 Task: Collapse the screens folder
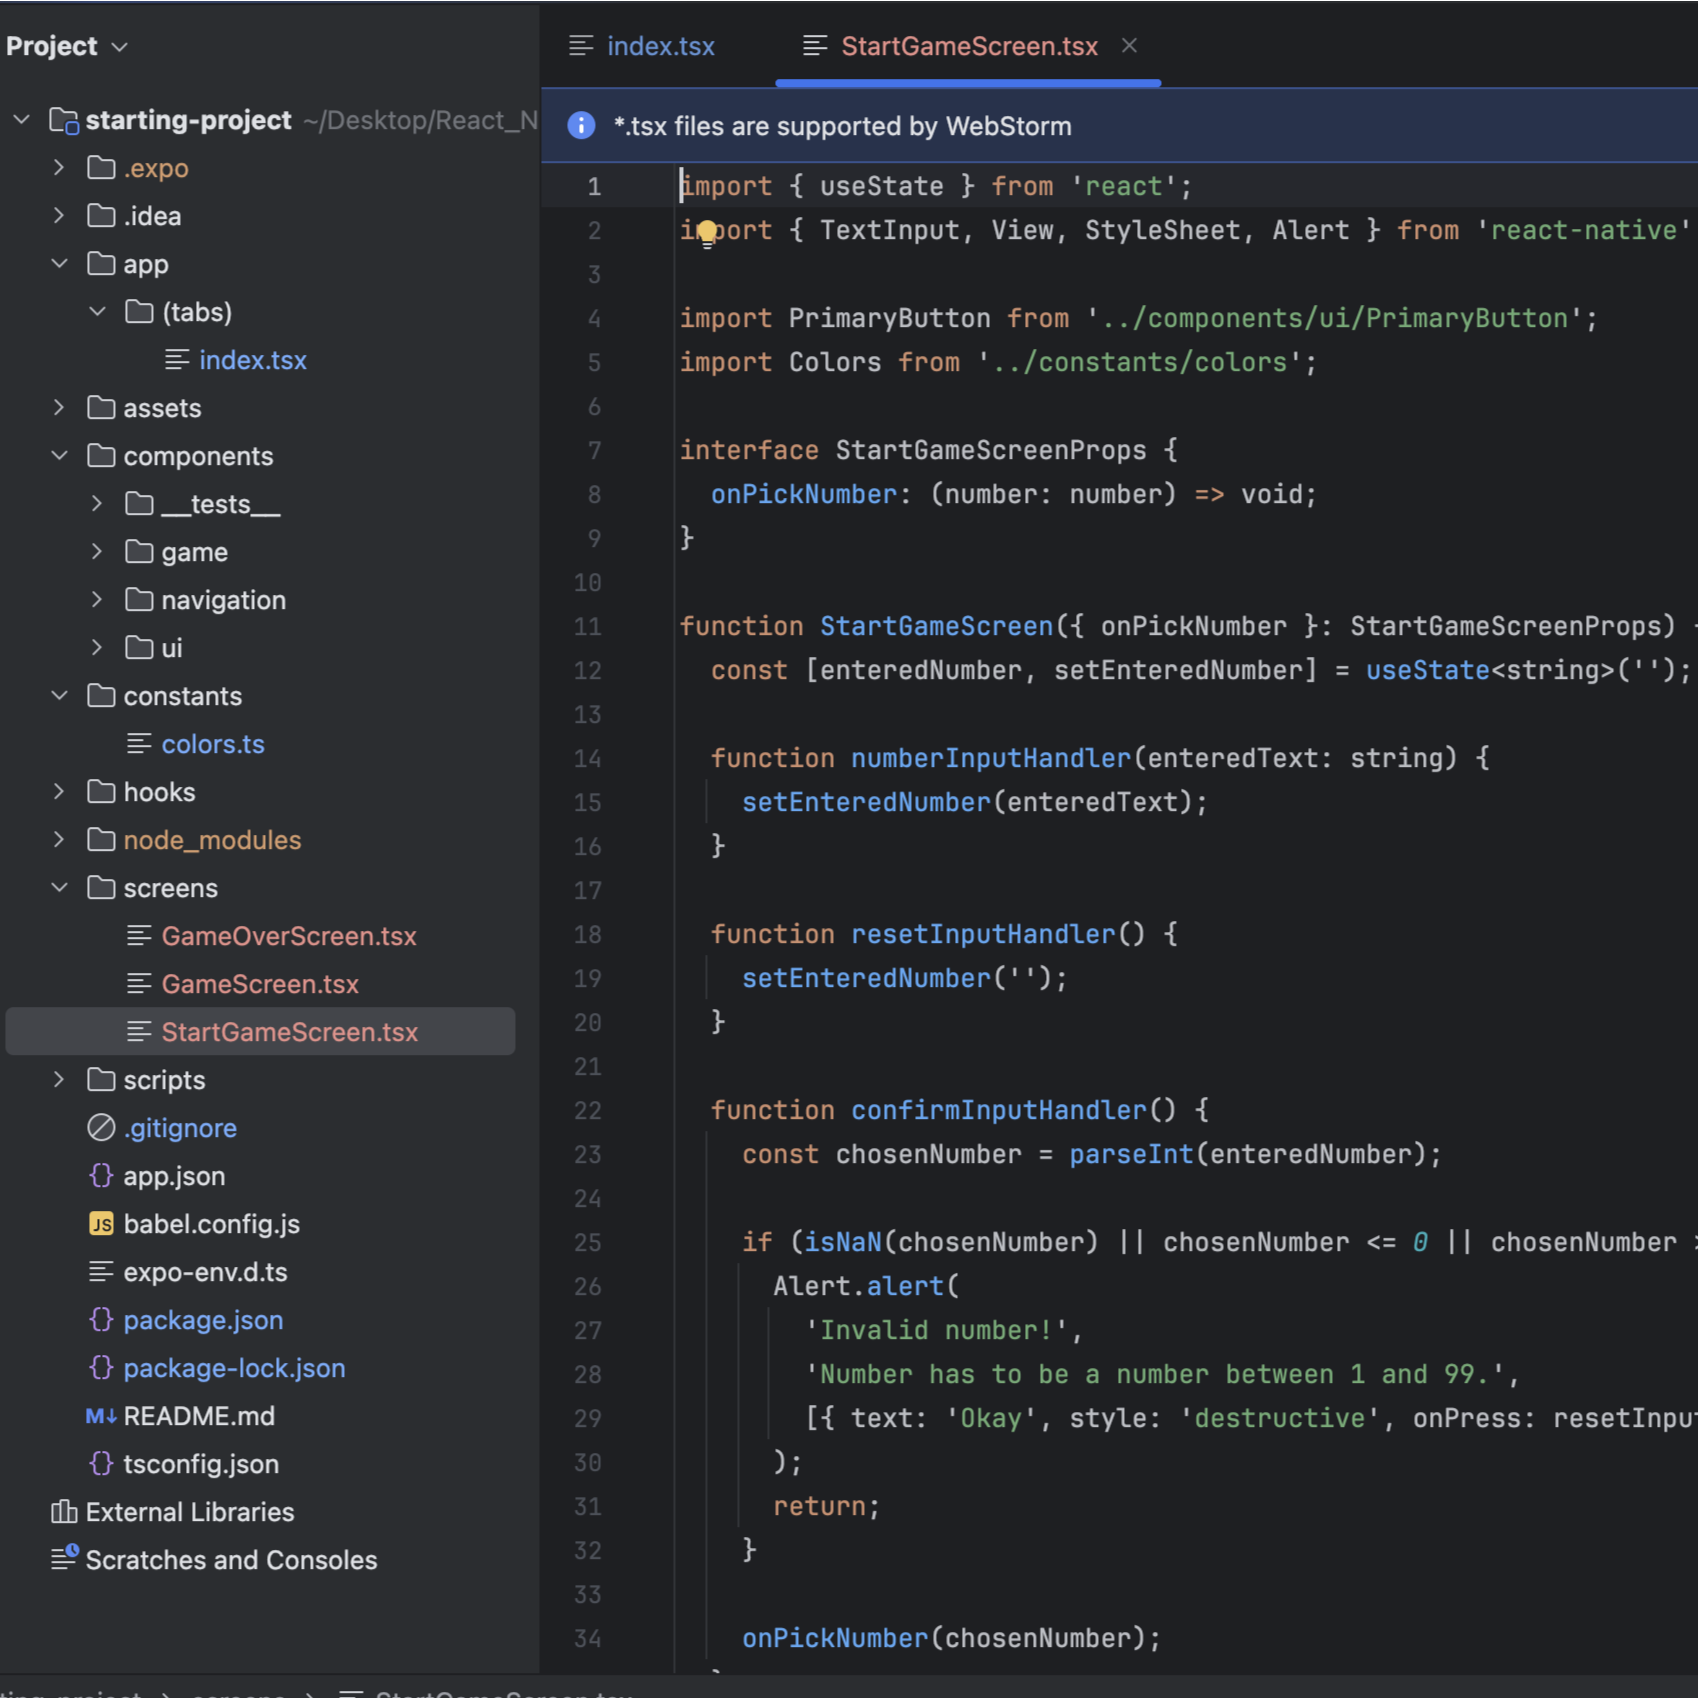point(59,888)
